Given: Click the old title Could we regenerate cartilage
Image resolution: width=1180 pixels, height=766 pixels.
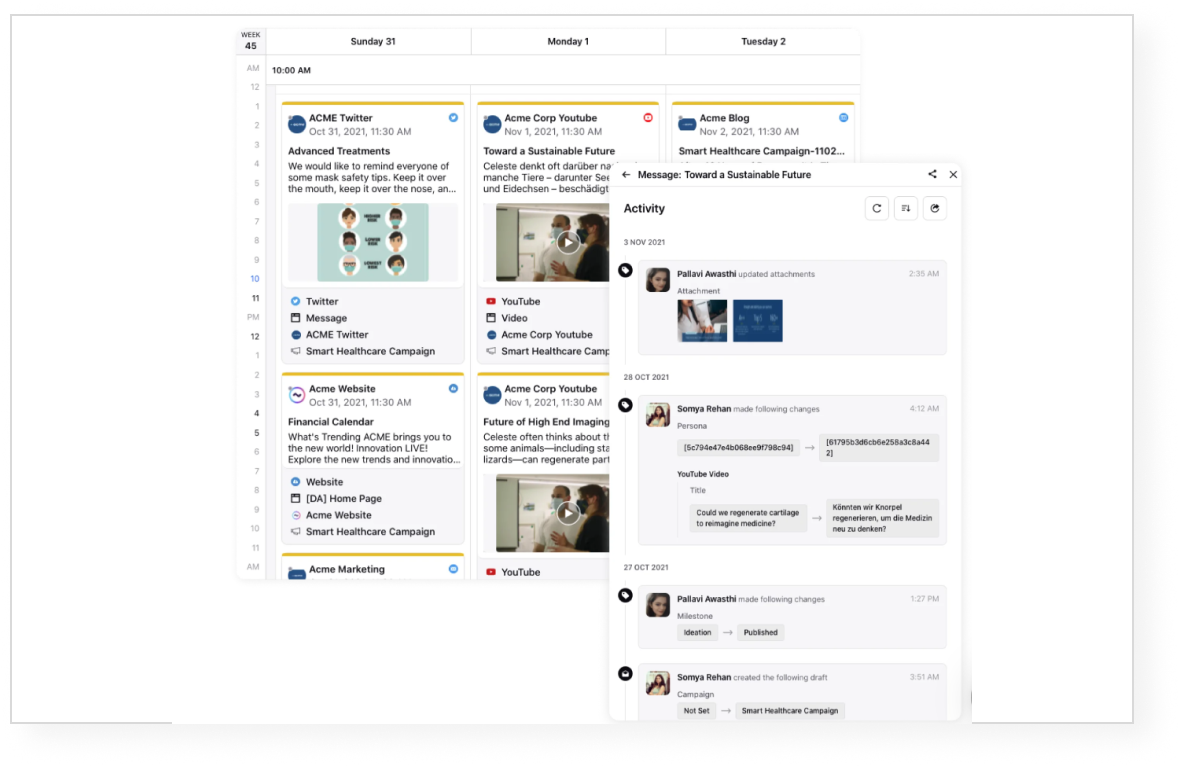Looking at the screenshot, I should pyautogui.click(x=748, y=518).
